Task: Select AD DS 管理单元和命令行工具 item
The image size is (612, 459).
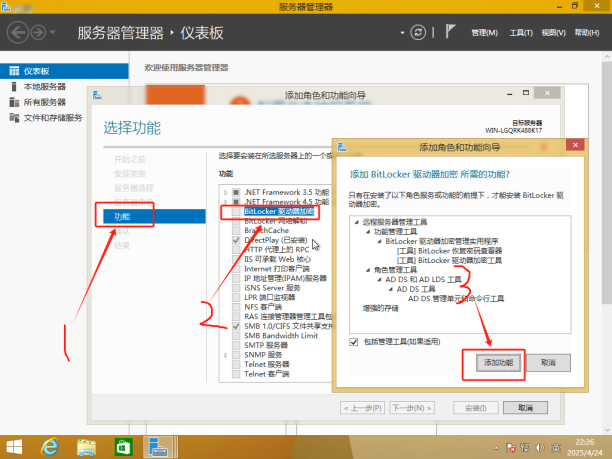Action: tap(456, 299)
